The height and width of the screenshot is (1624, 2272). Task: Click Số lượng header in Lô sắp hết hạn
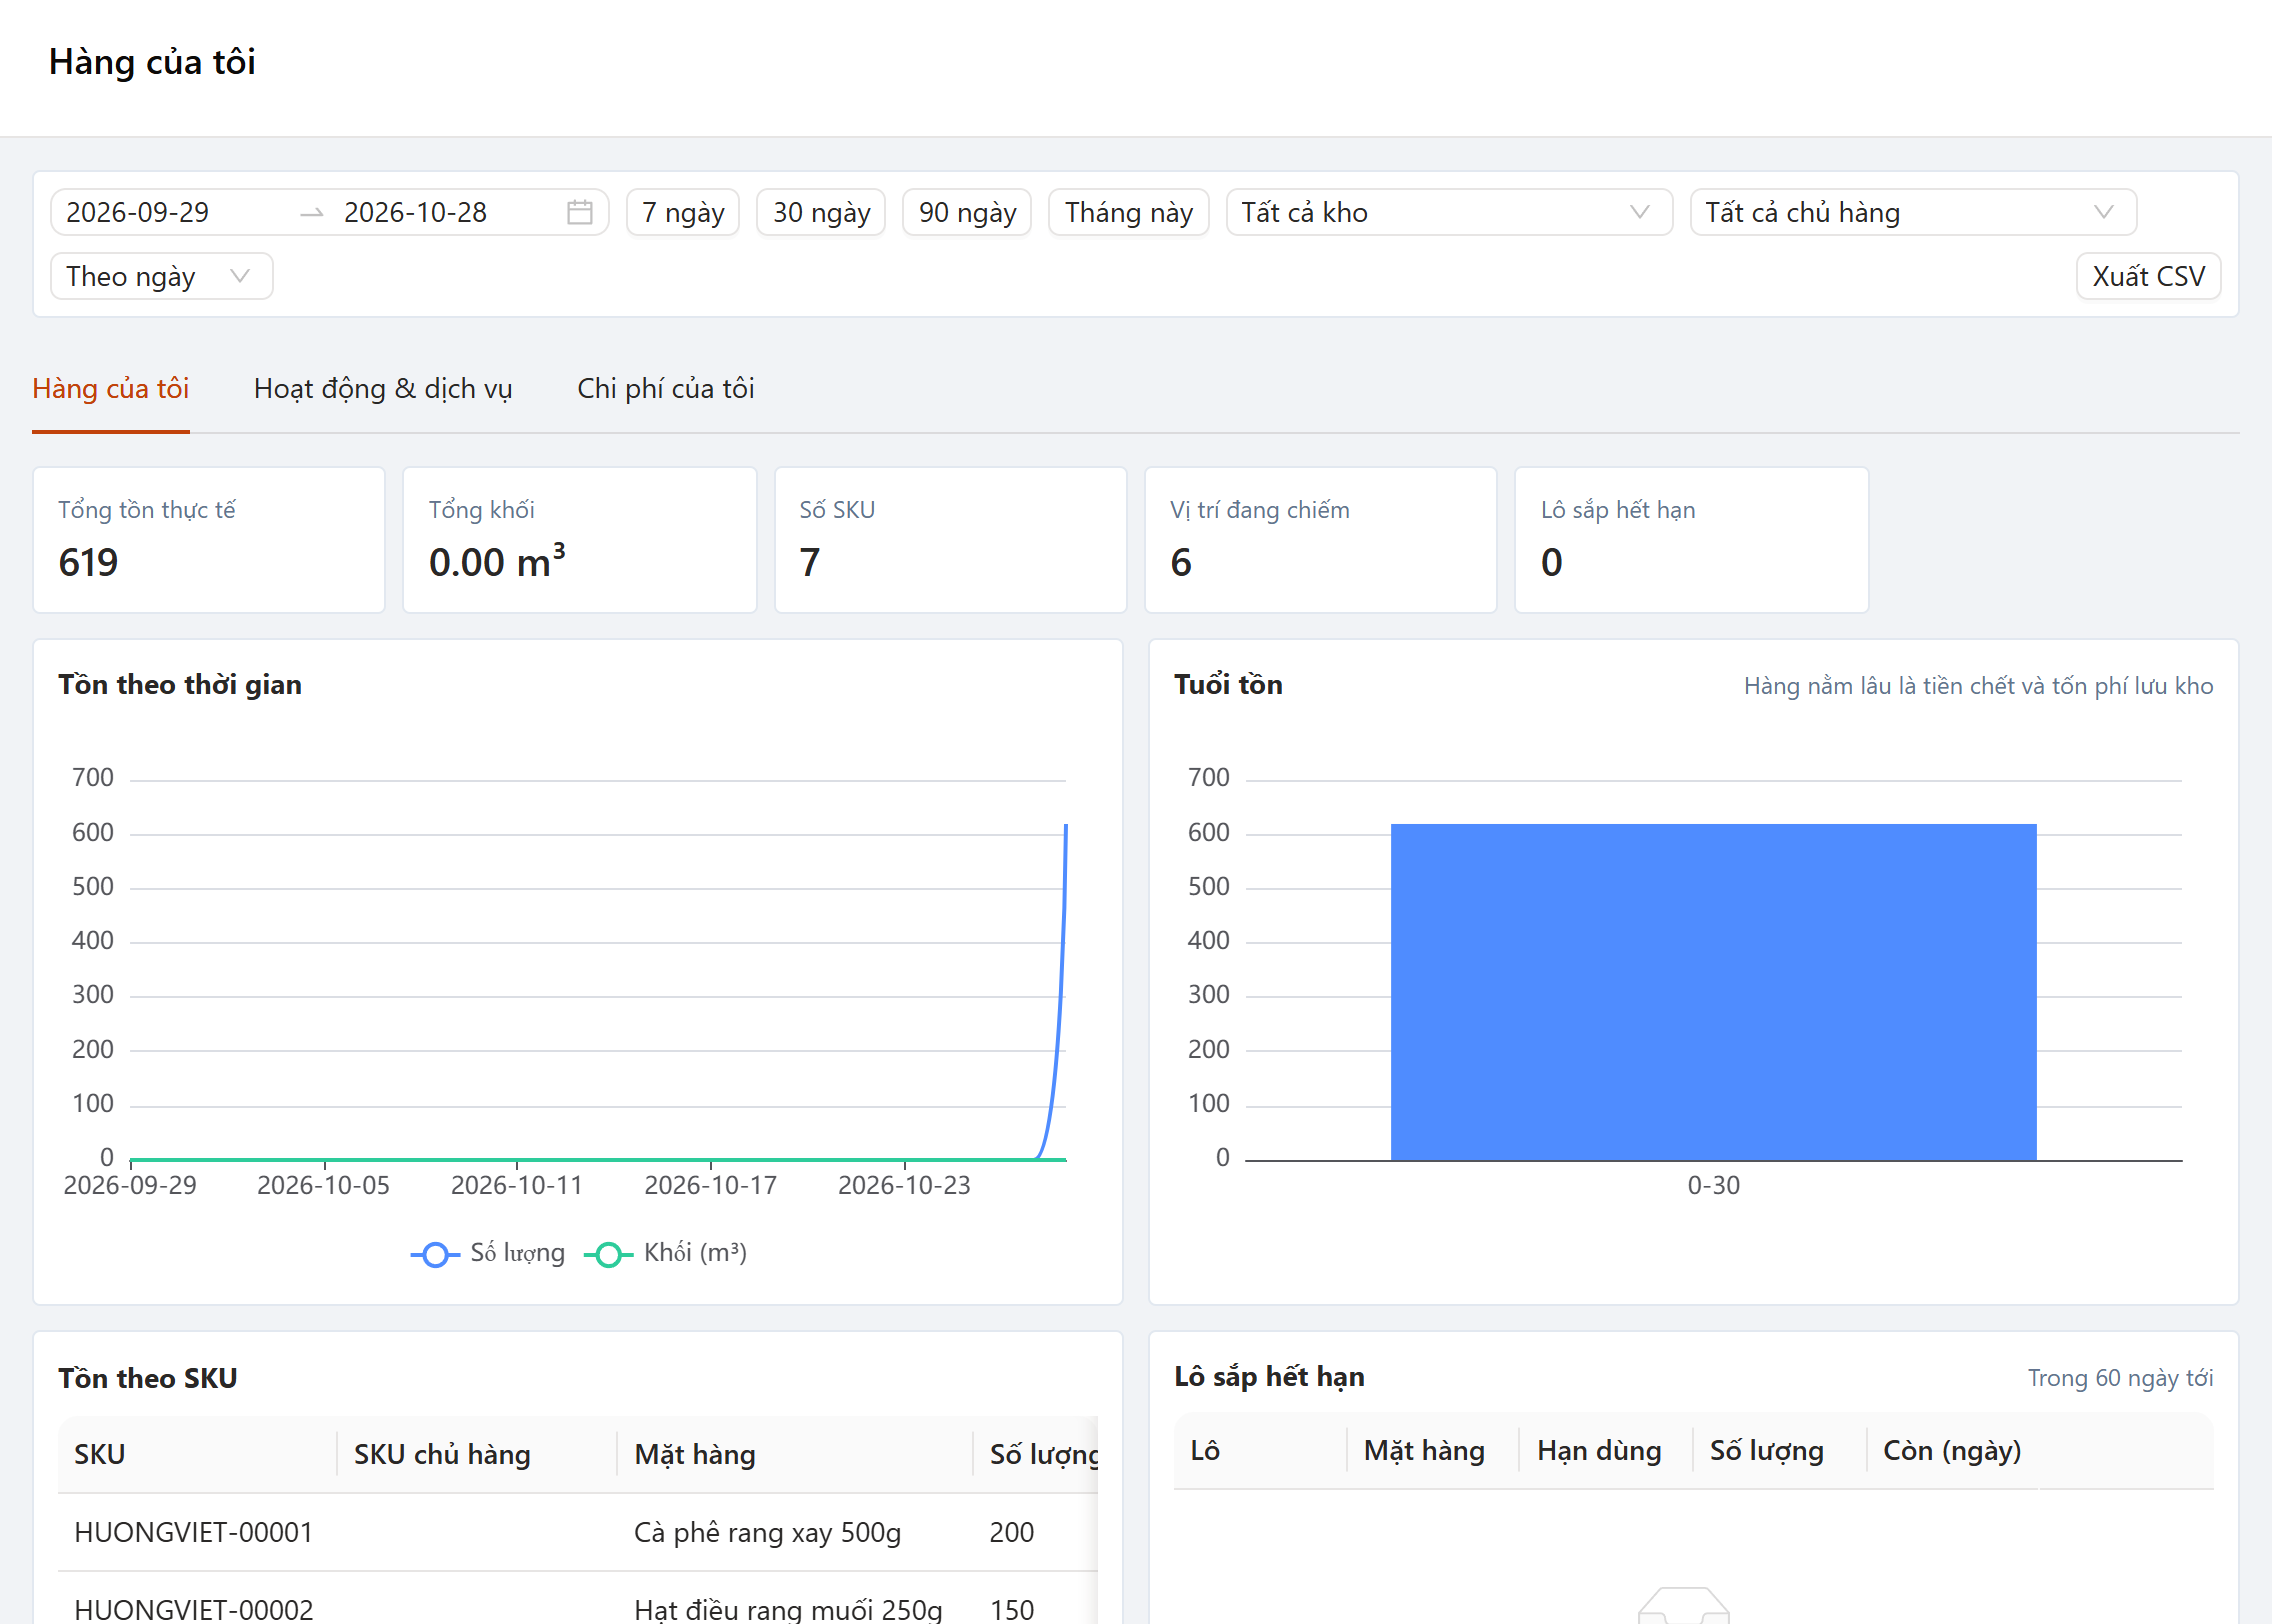pyautogui.click(x=1780, y=1451)
